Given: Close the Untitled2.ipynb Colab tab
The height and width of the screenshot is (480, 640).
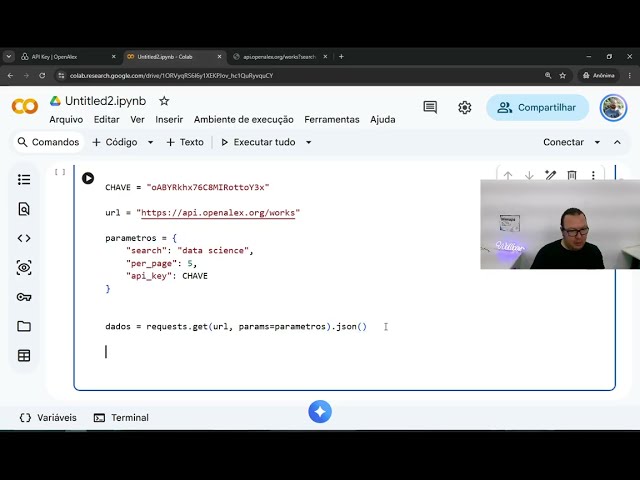Looking at the screenshot, I should click(x=219, y=57).
